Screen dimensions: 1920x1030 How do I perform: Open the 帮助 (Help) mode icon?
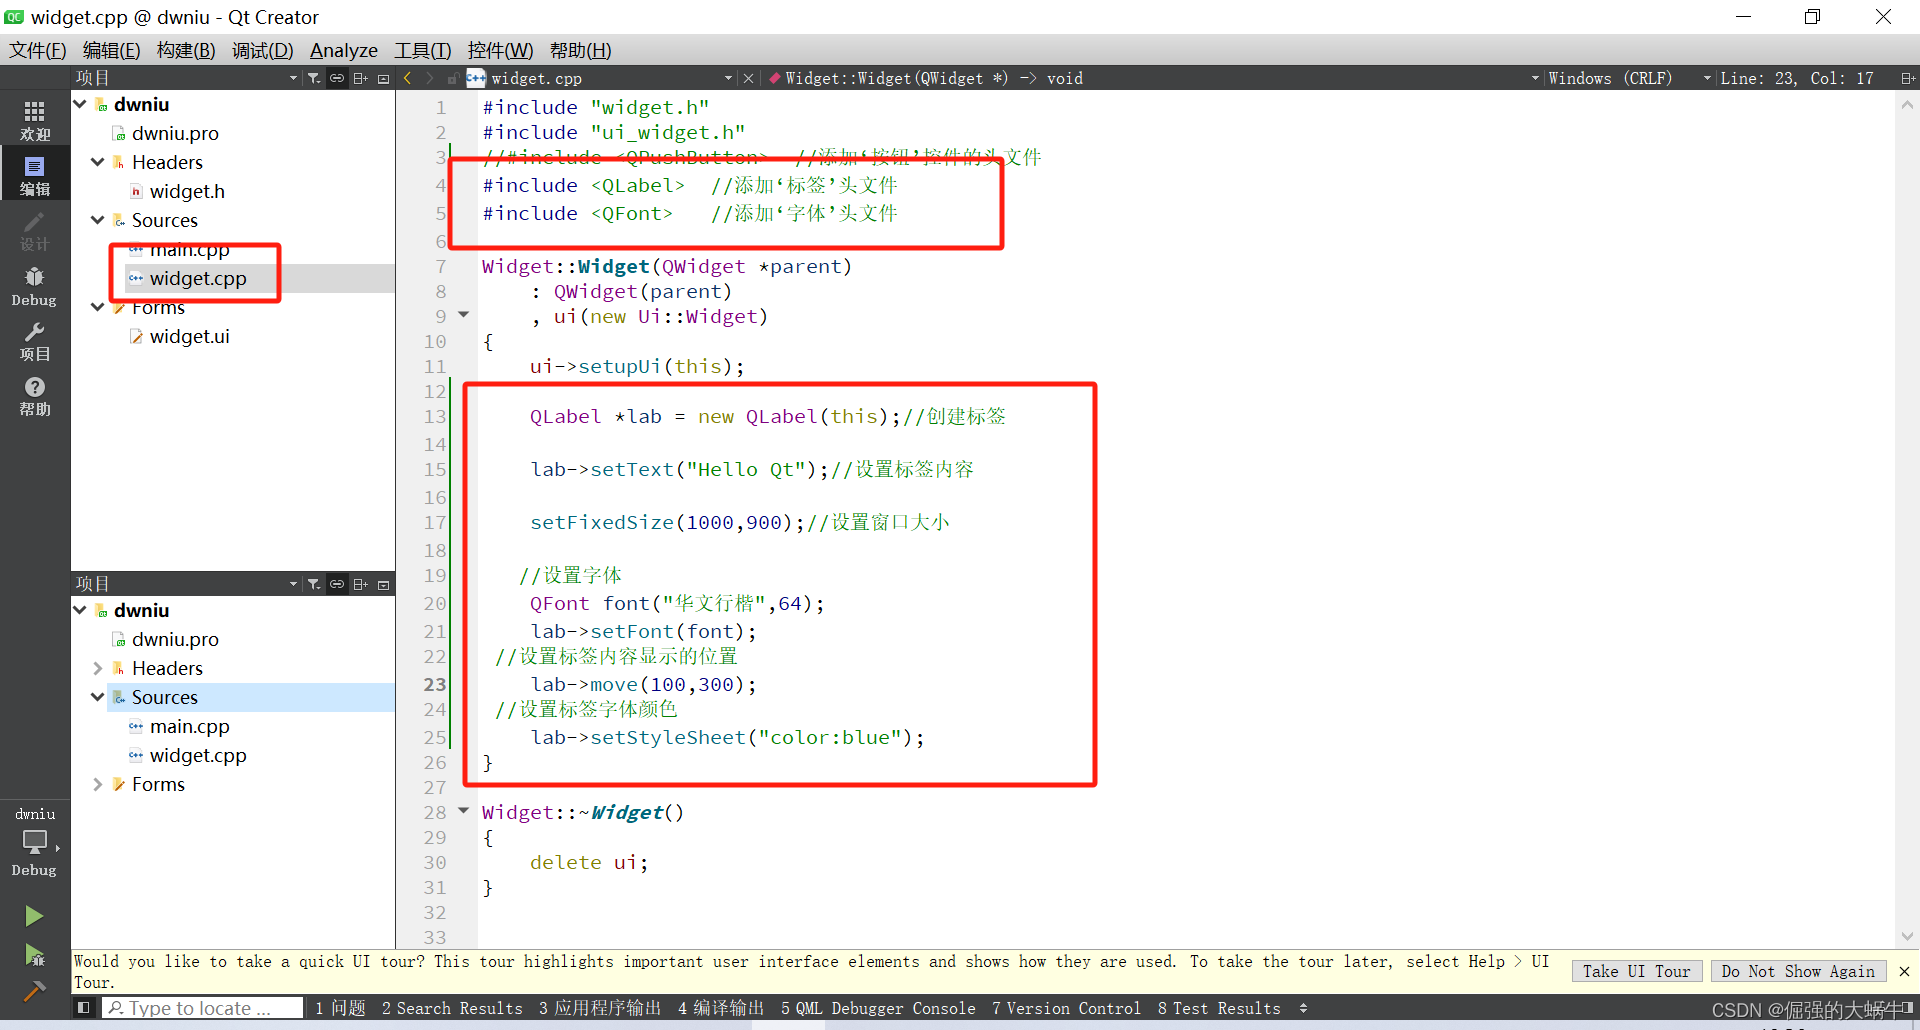34,396
